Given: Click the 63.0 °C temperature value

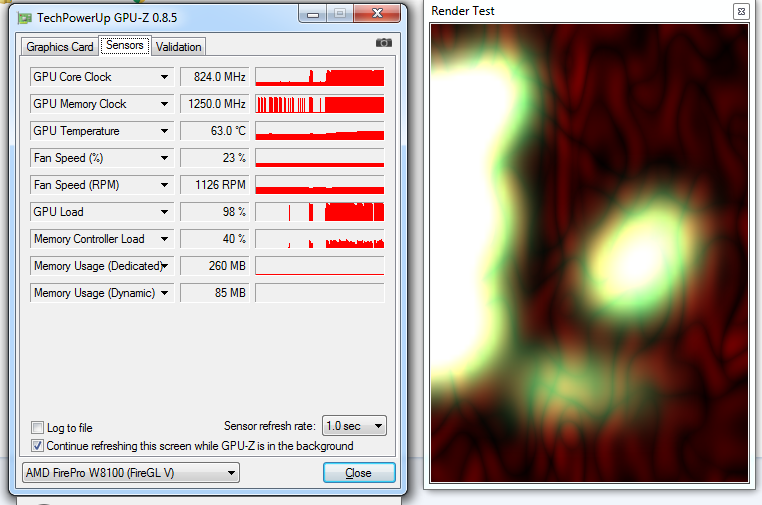Looking at the screenshot, I should tap(214, 131).
